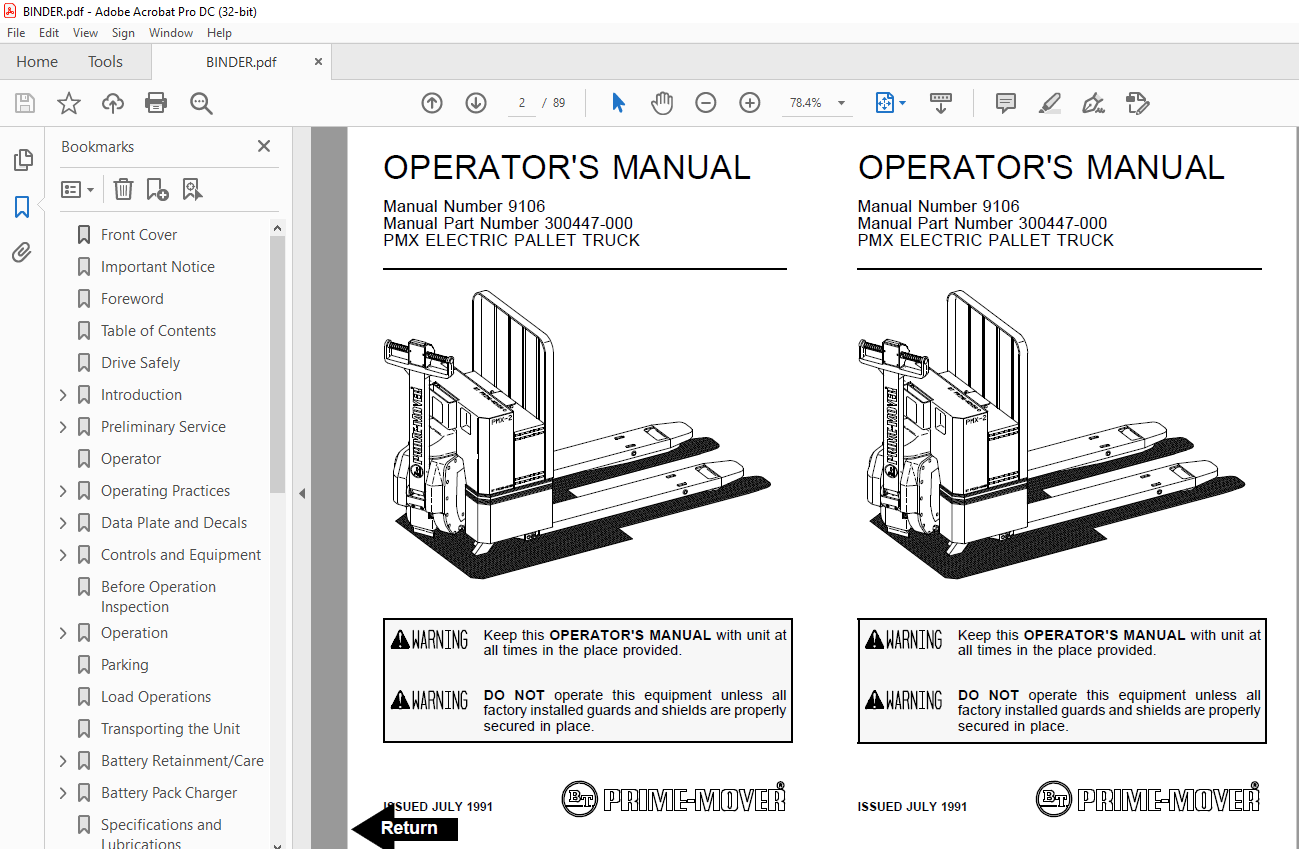
Task: Jump to Transporting the Unit bookmark
Action: point(170,729)
